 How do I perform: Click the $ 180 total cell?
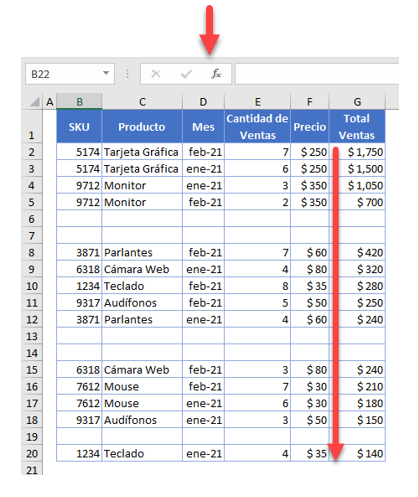[357, 403]
